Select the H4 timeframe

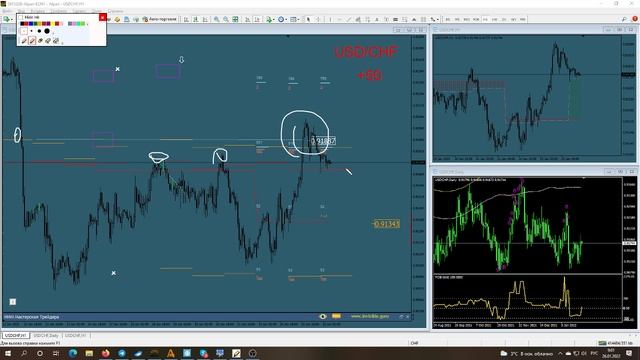coord(495,19)
